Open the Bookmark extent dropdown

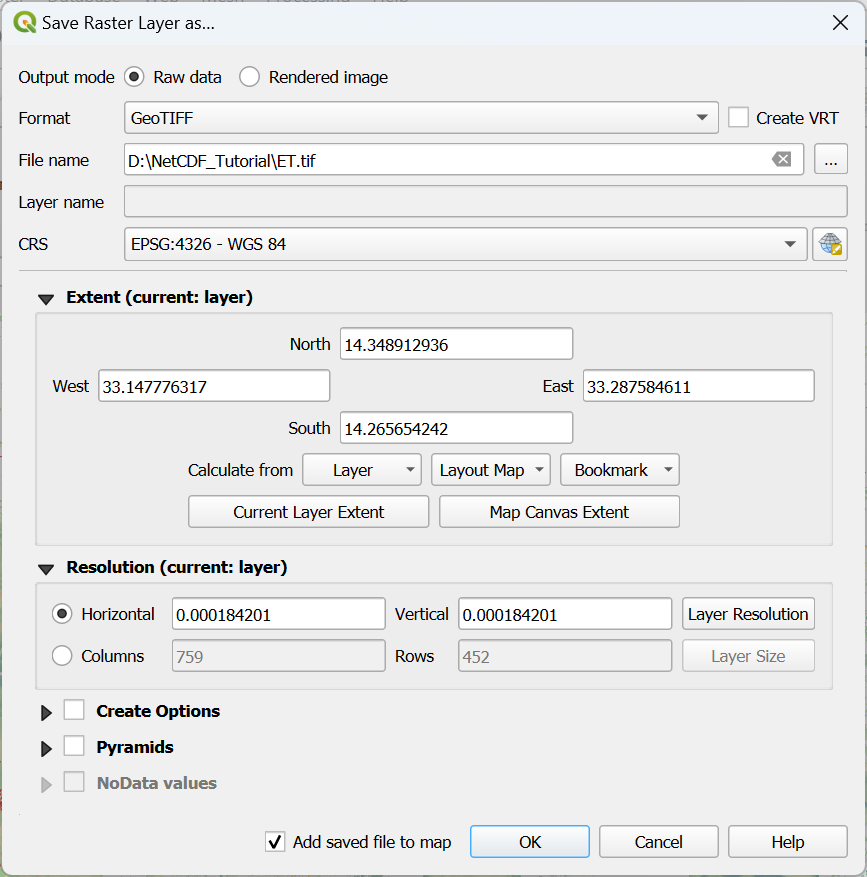click(x=620, y=470)
